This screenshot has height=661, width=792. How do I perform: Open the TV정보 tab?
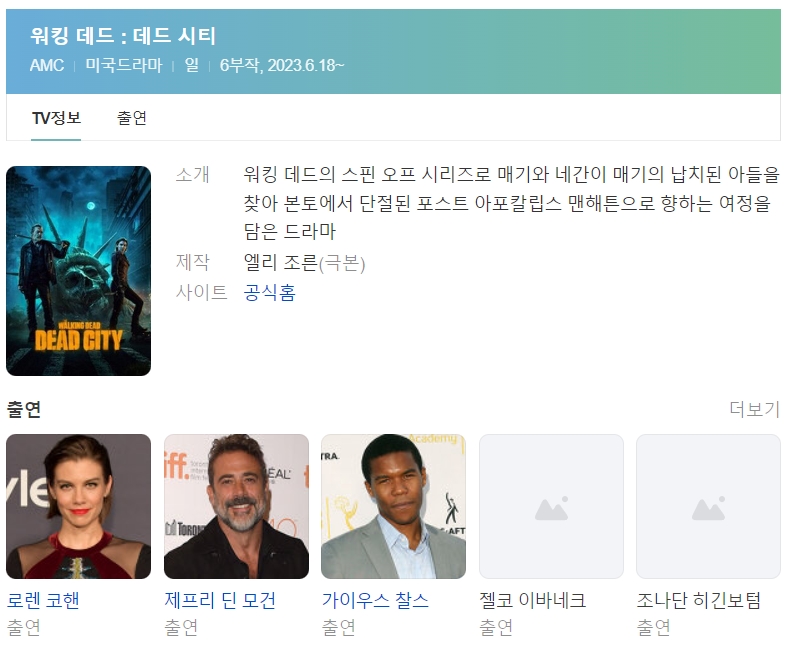[x=56, y=118]
